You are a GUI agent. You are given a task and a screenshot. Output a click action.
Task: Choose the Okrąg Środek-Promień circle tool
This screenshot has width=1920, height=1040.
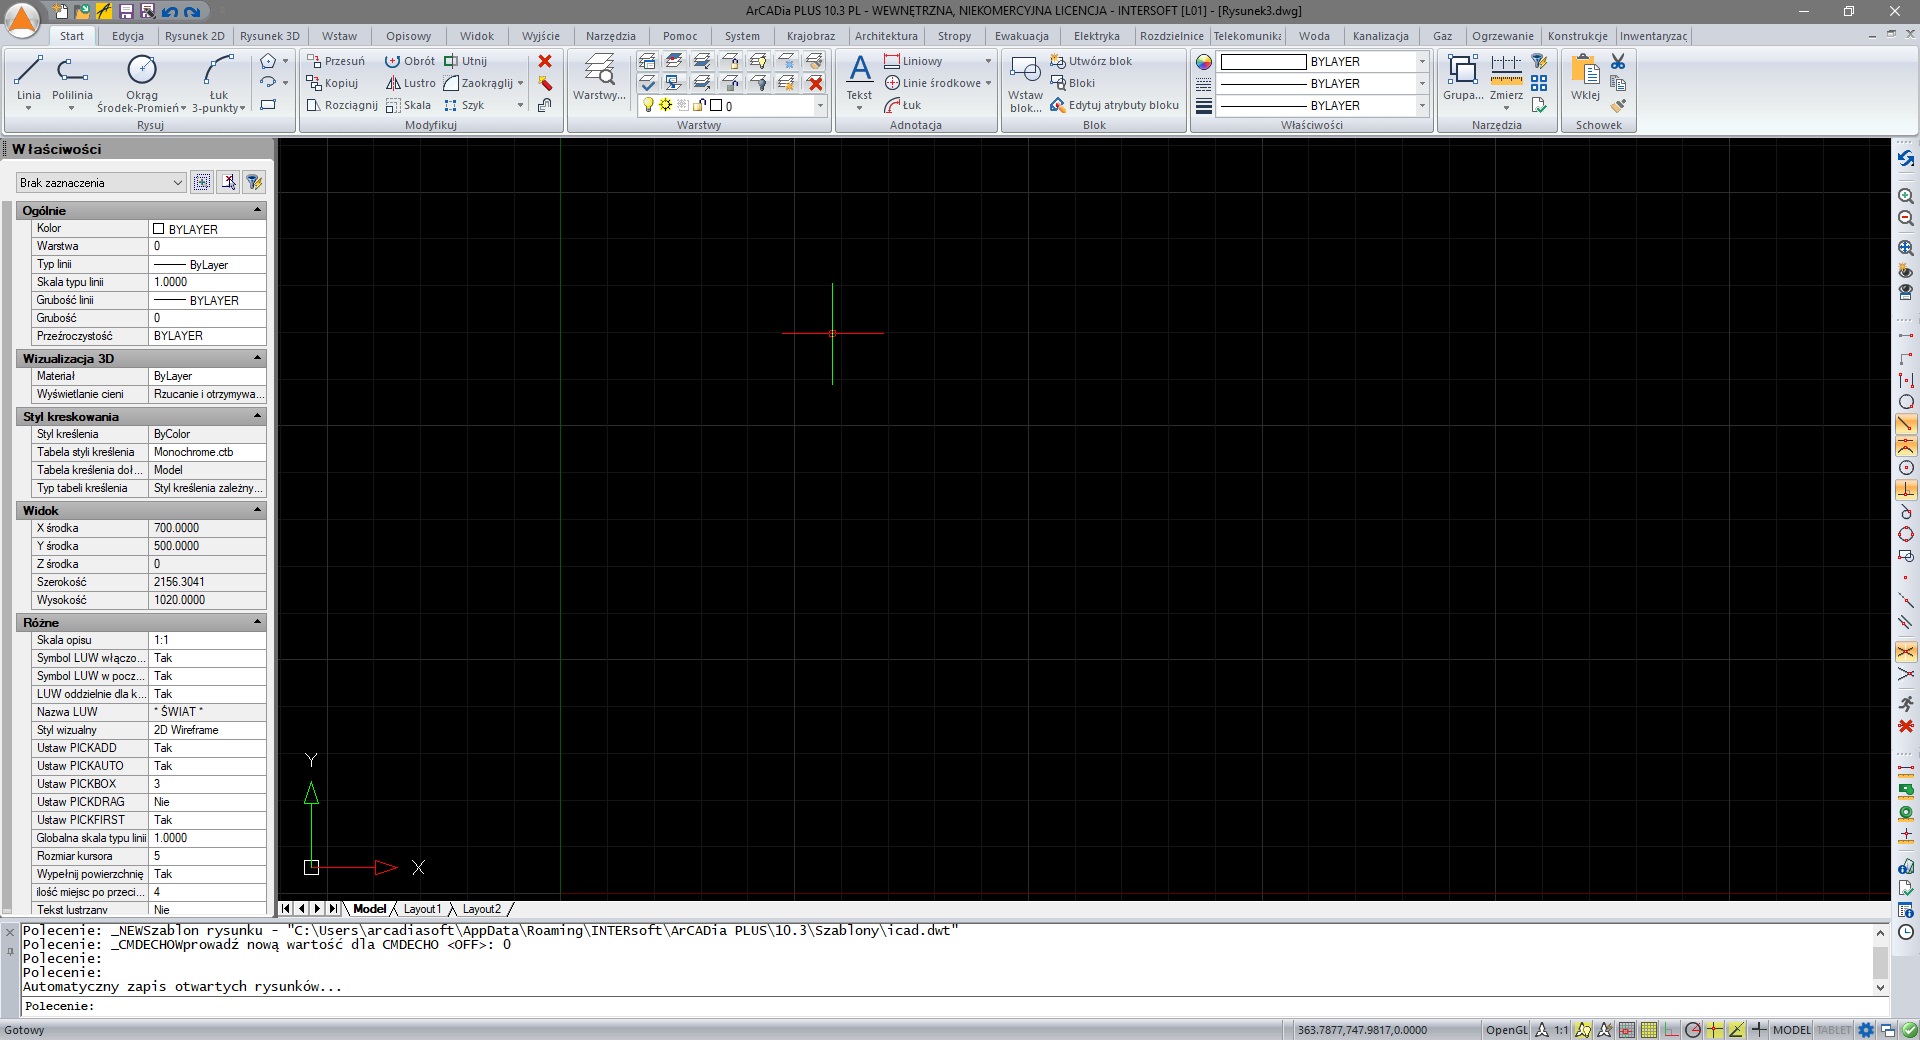142,82
